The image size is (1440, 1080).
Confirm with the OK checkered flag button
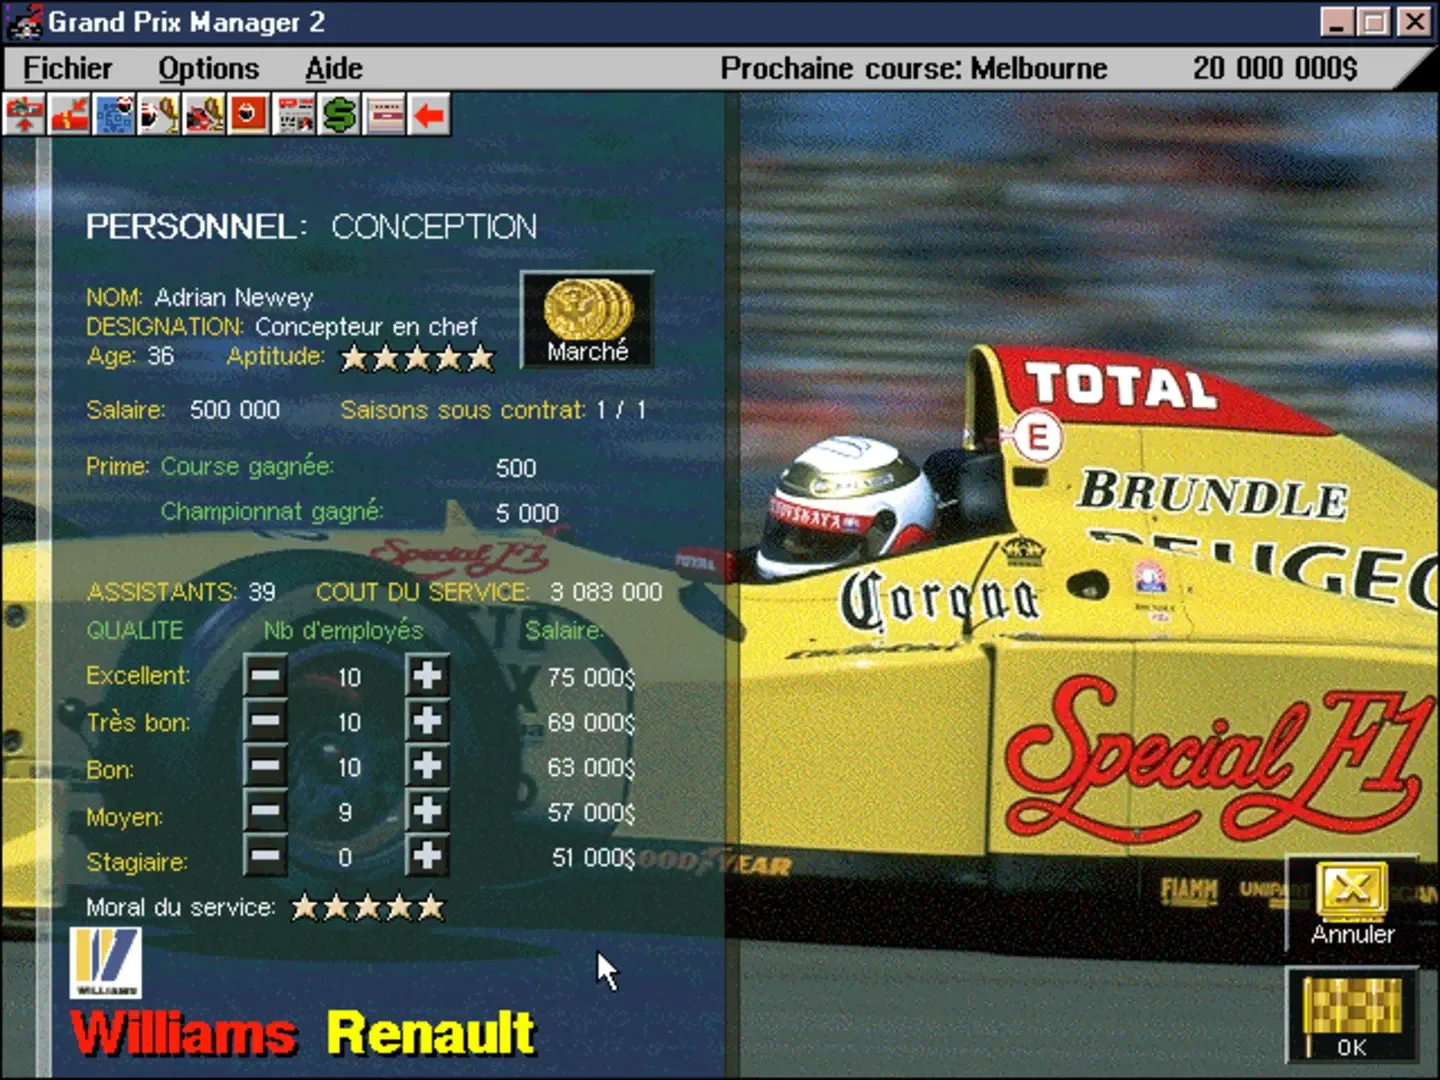tap(1352, 1016)
